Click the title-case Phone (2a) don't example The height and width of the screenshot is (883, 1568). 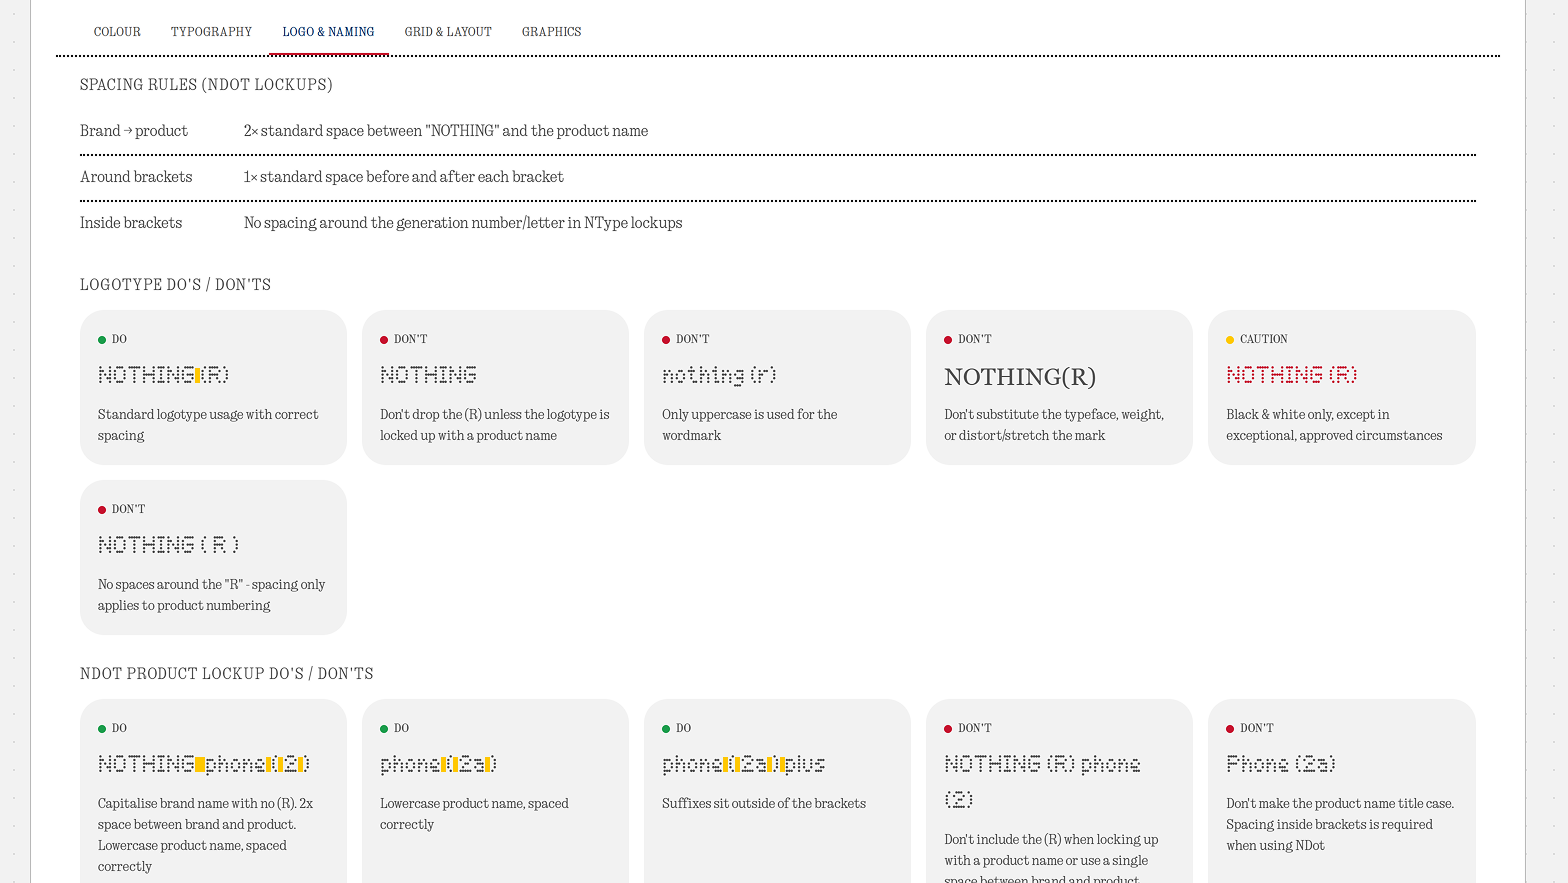[x=1281, y=764]
